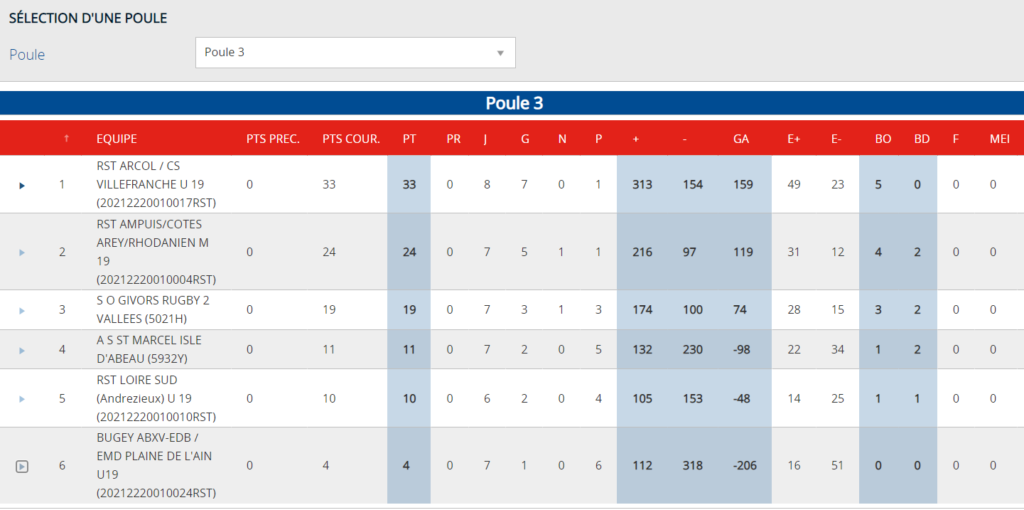Image resolution: width=1024 pixels, height=510 pixels.
Task: Click the rank sort arrow in header
Action: pos(66,139)
